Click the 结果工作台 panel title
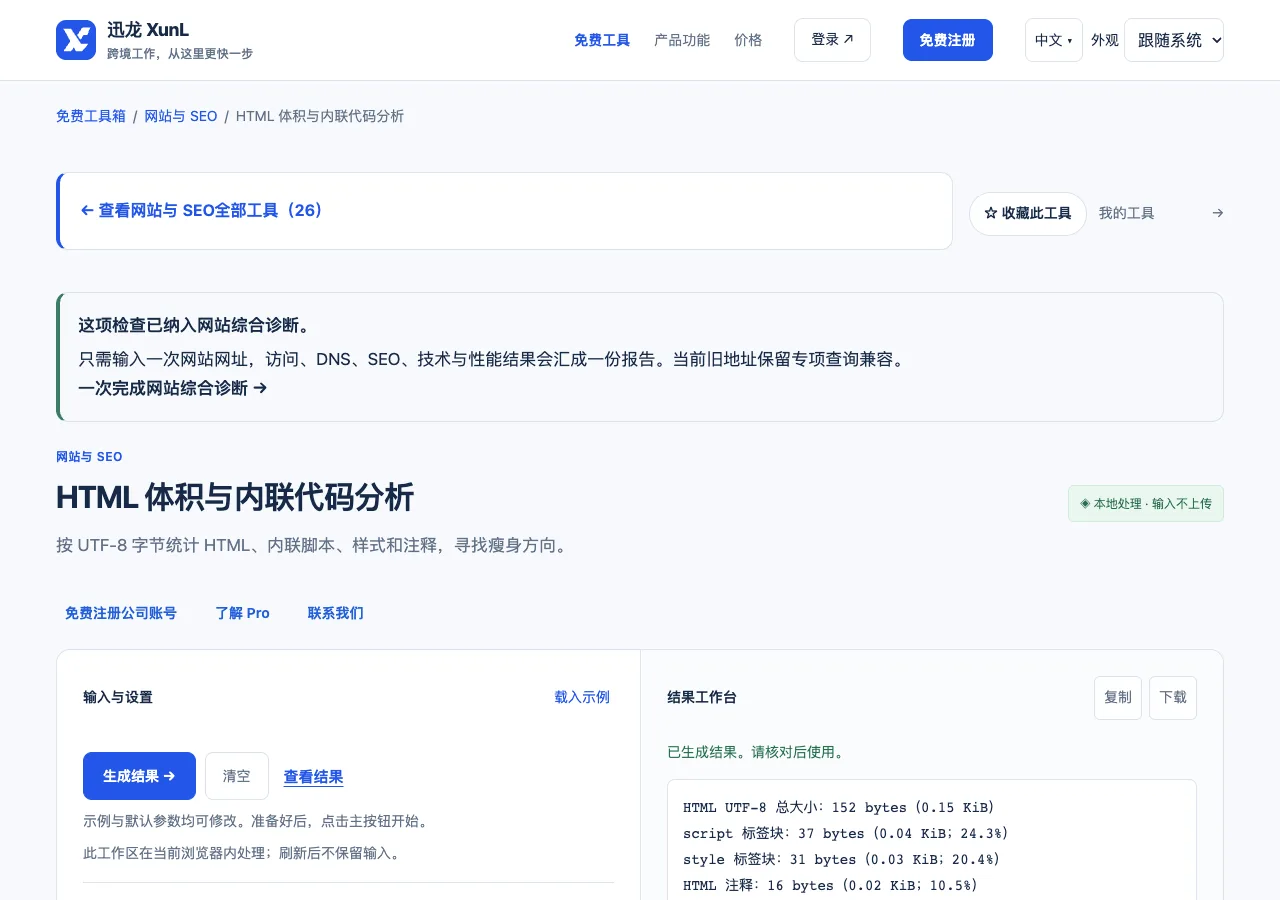Screen dimensions: 1280x900 pyautogui.click(x=702, y=698)
